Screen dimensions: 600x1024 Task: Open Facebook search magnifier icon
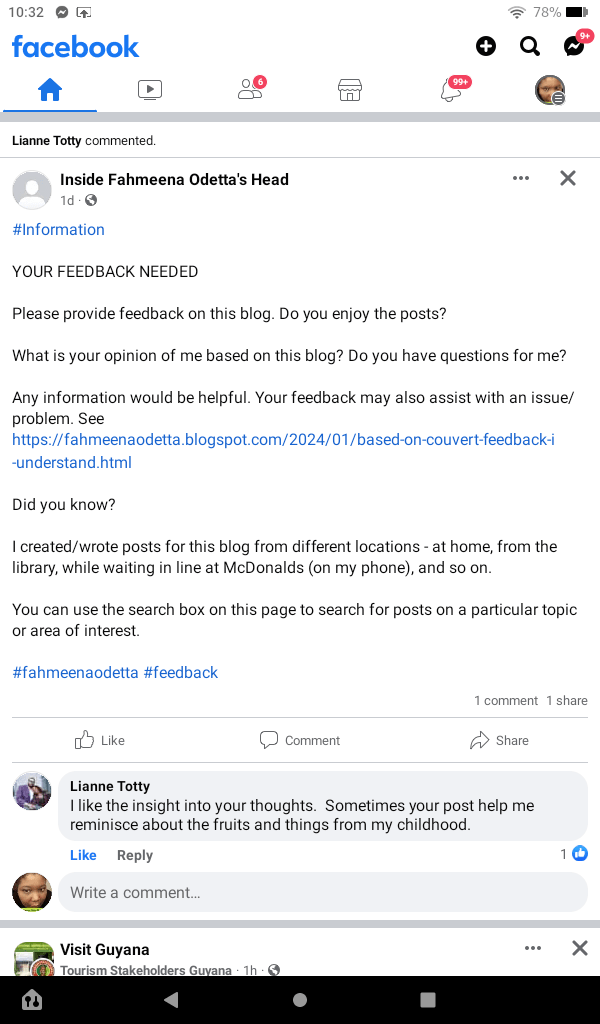coord(530,46)
